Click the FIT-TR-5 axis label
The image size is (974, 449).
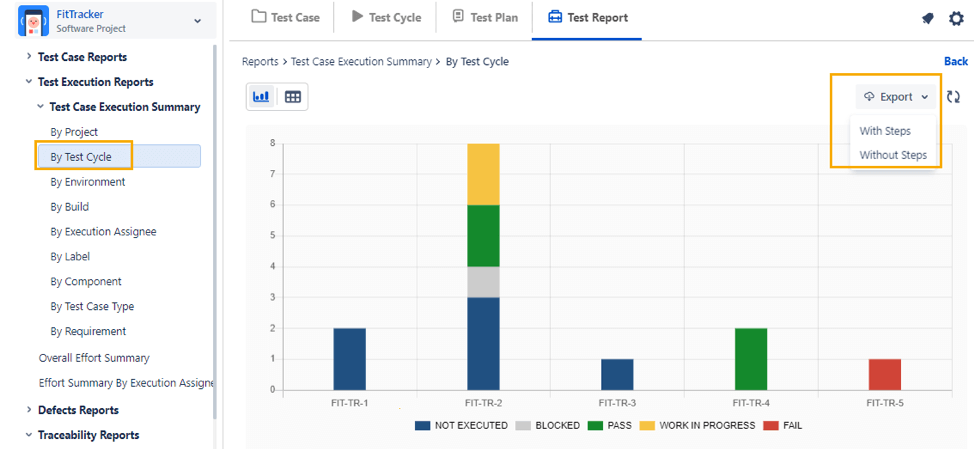[885, 403]
